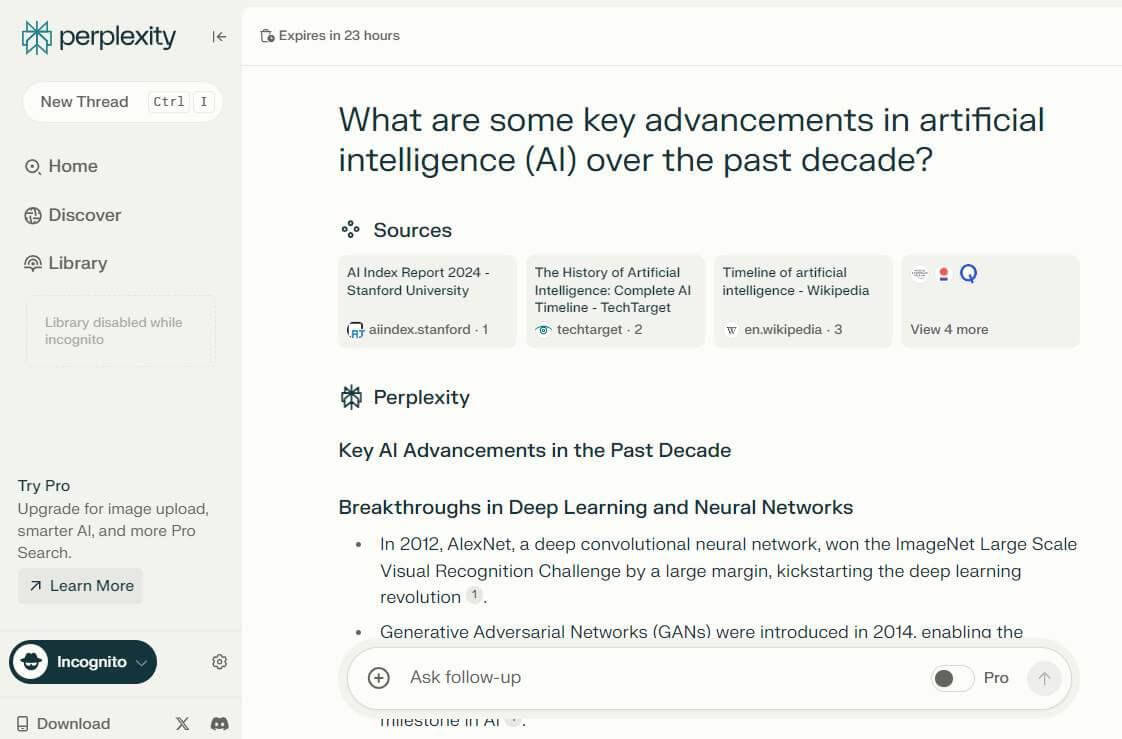Click the Download phone icon
The height and width of the screenshot is (739, 1122).
click(x=23, y=724)
